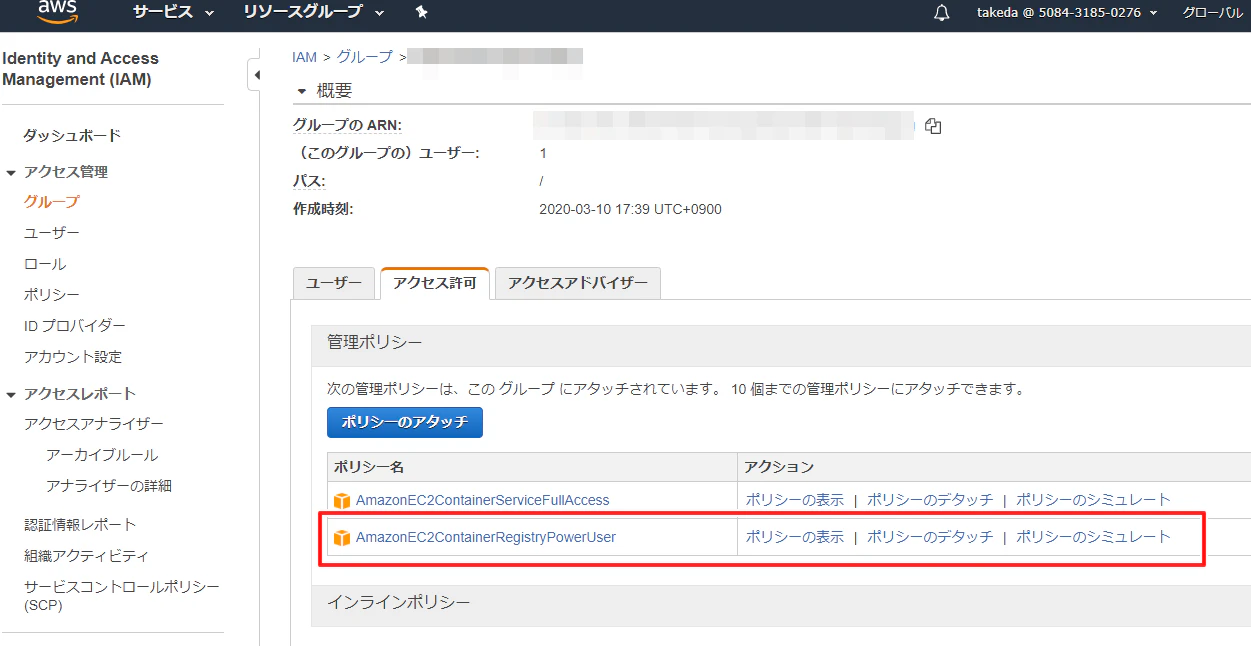1251x646 pixels.
Task: Open ID プロバイダー in the sidebar
Action: coord(75,326)
